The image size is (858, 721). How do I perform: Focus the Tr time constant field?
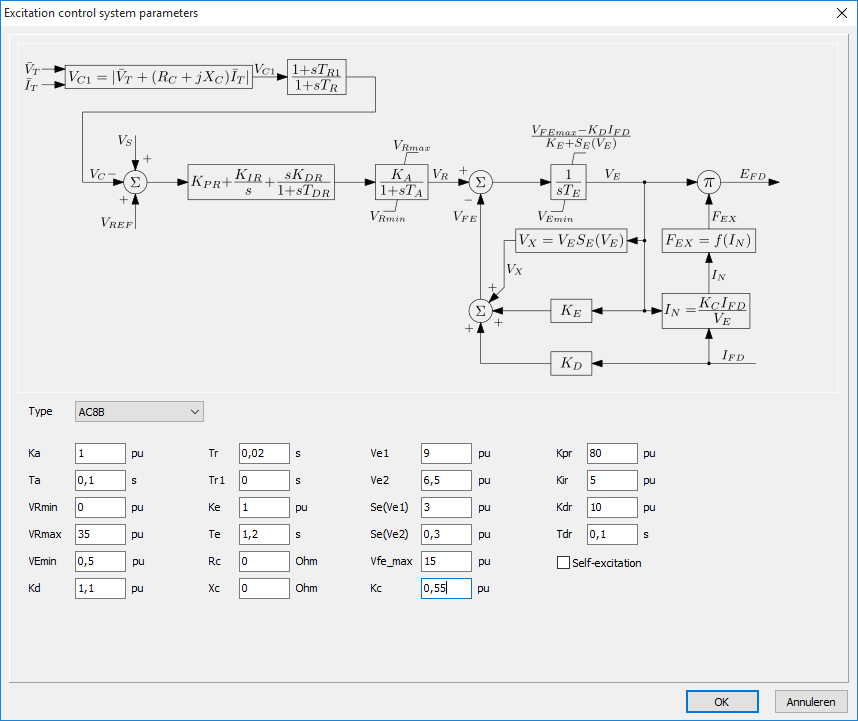pos(264,453)
